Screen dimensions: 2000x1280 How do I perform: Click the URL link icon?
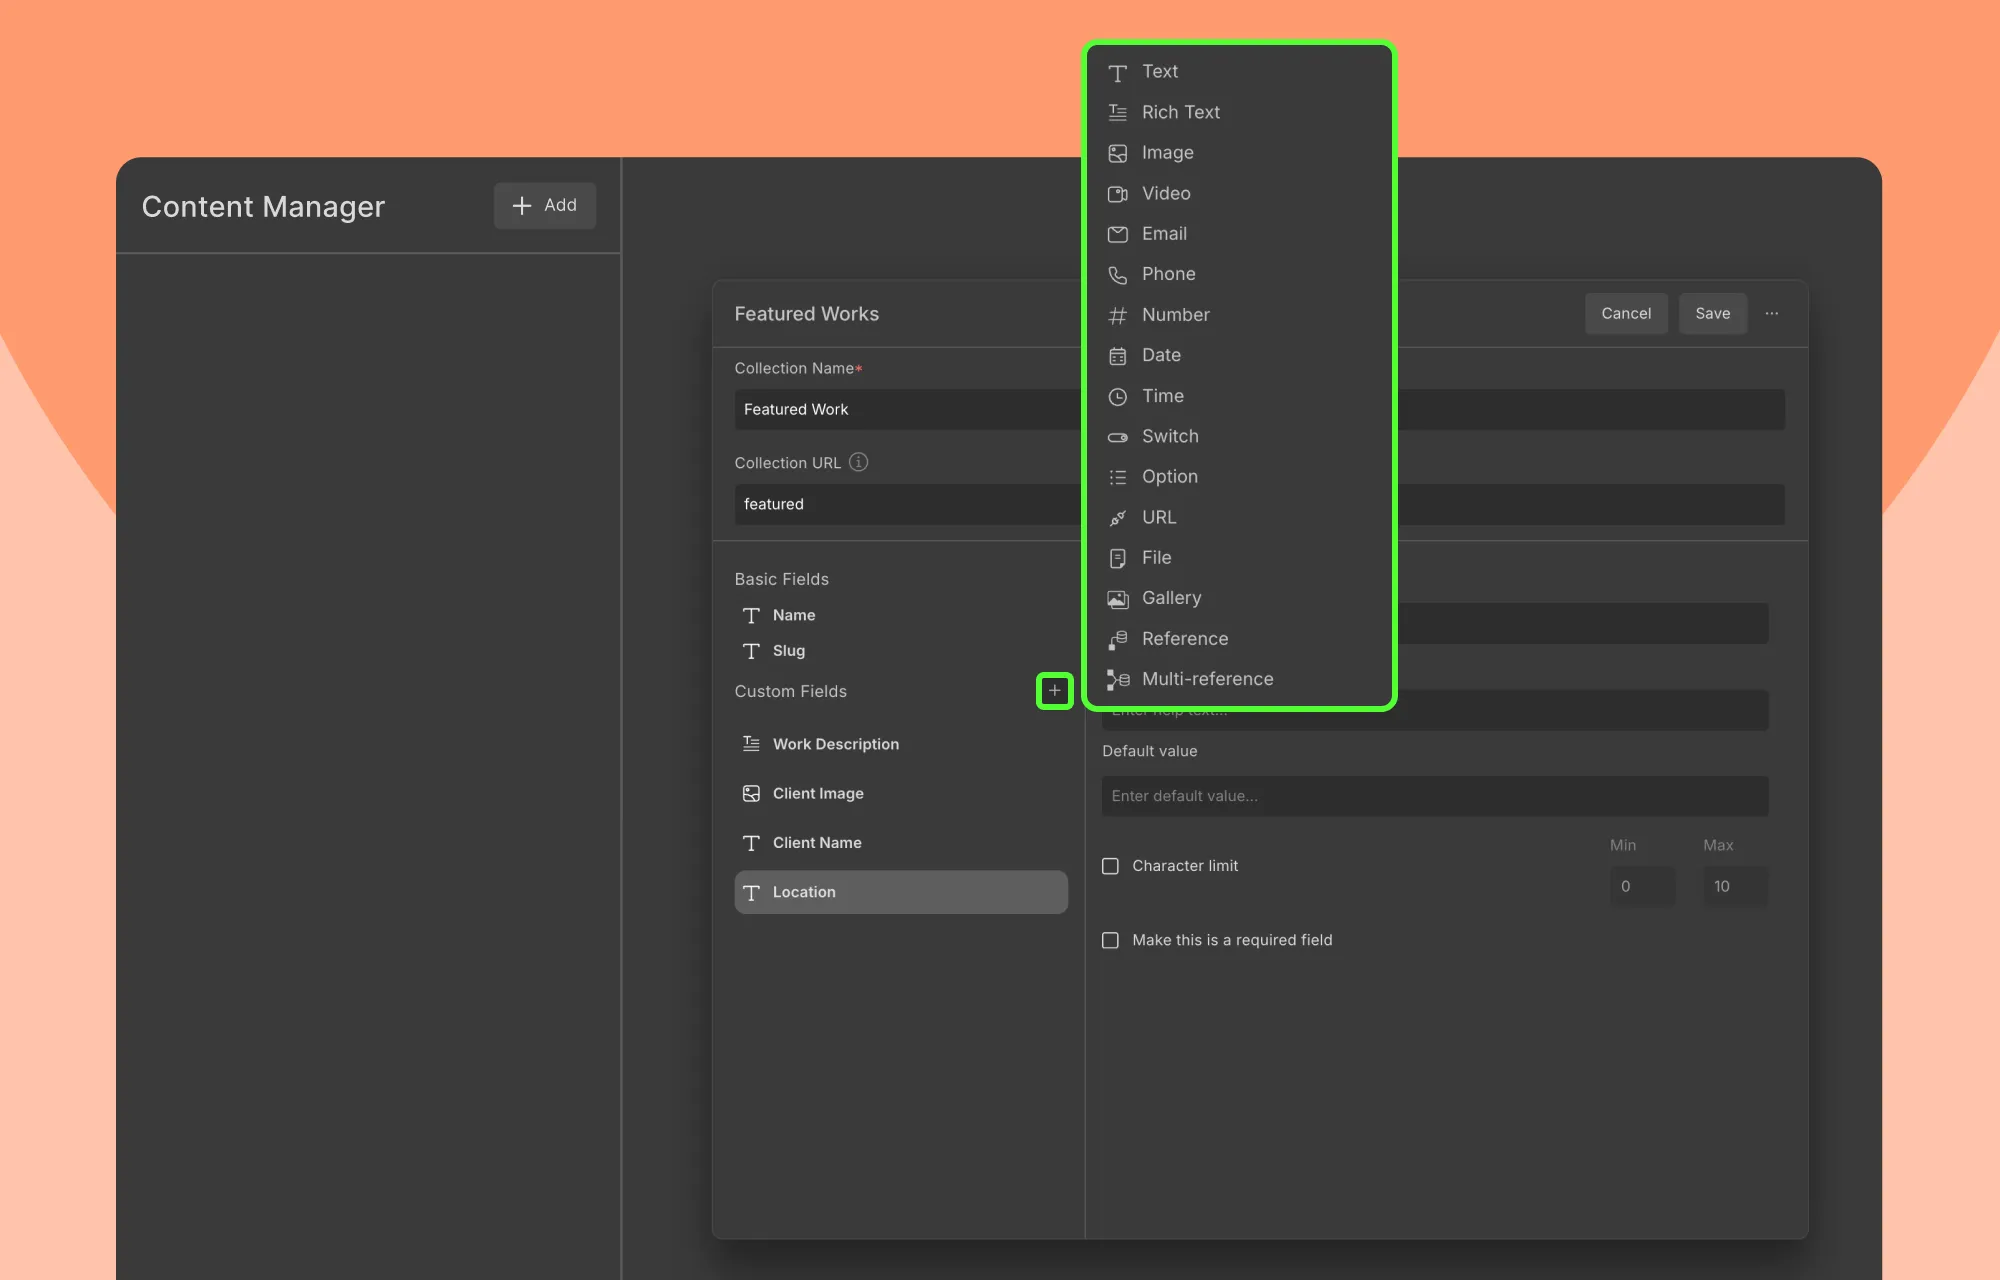click(x=1117, y=518)
